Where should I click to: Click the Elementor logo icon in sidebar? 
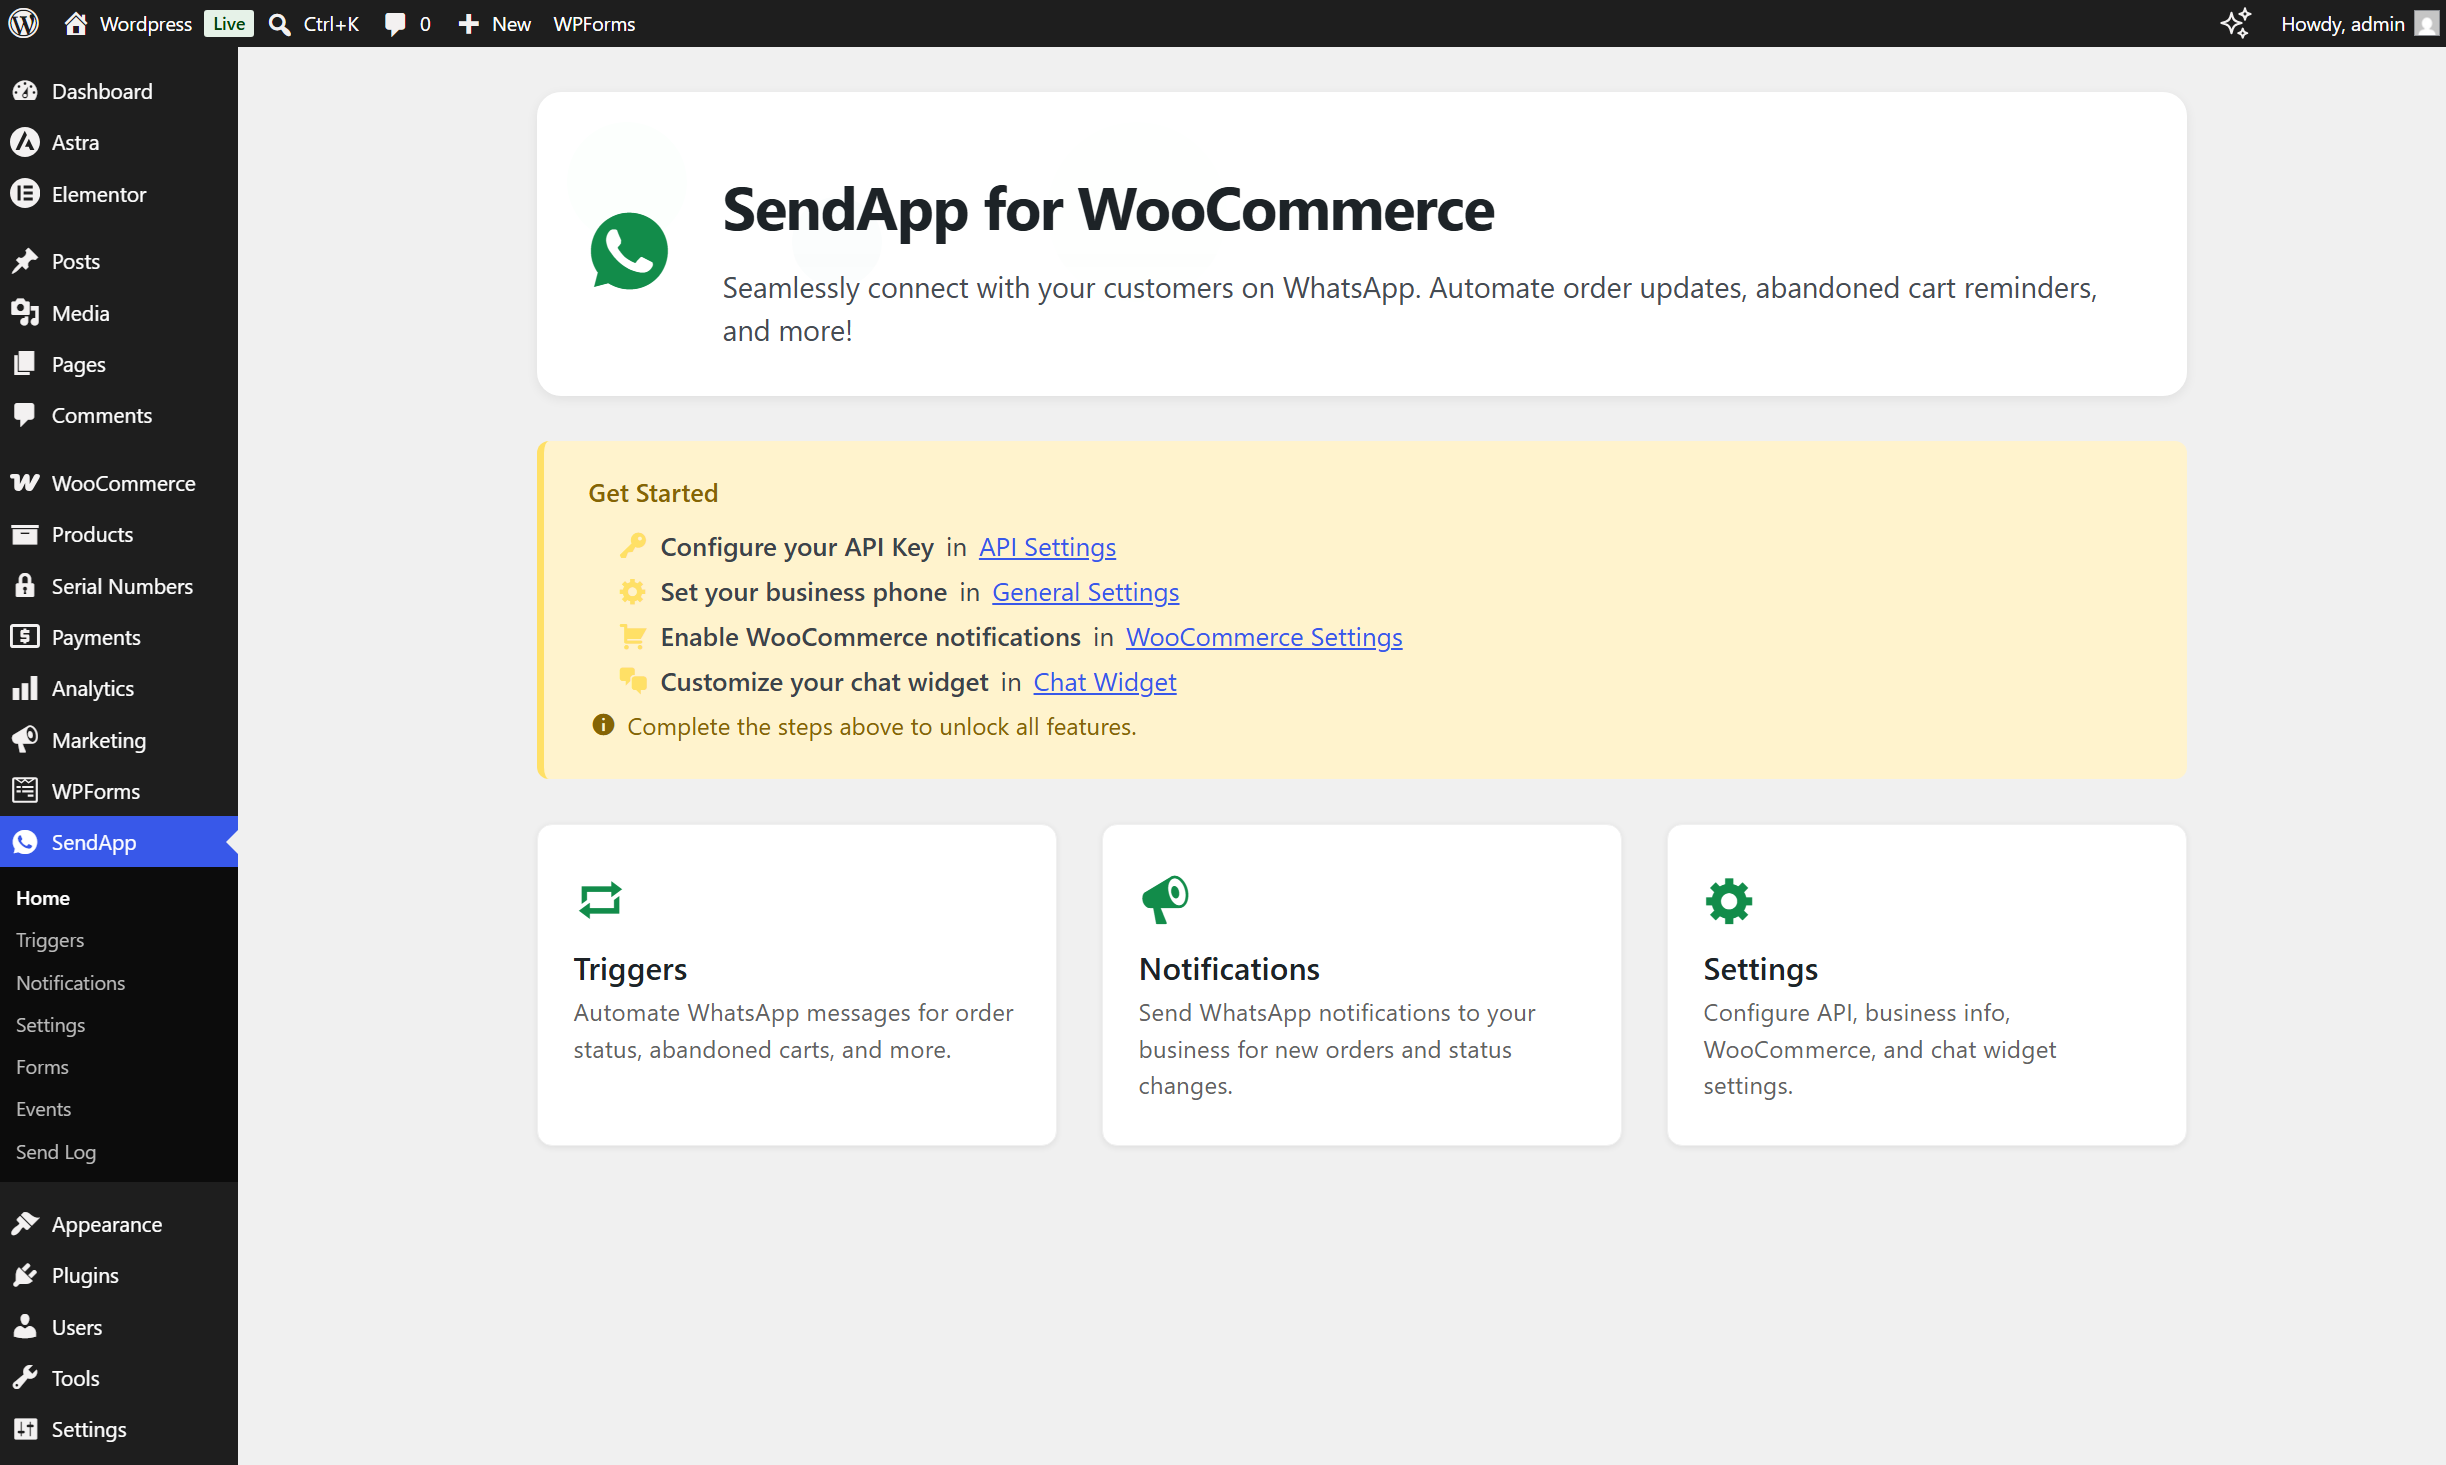[25, 194]
